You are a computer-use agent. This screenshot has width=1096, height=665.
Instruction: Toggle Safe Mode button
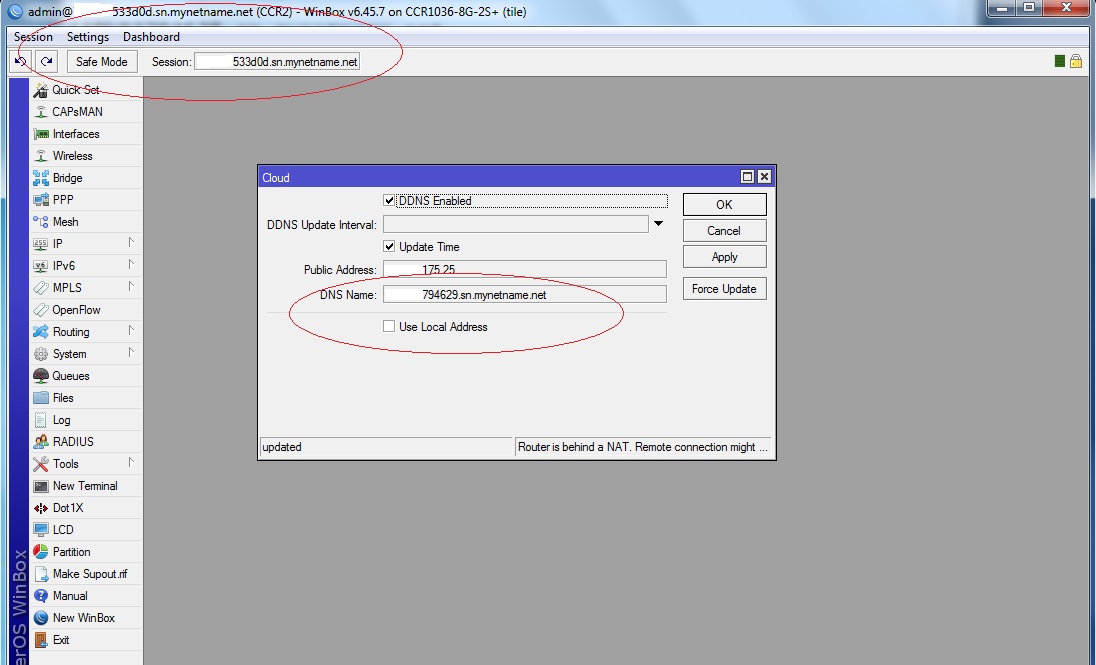[102, 62]
